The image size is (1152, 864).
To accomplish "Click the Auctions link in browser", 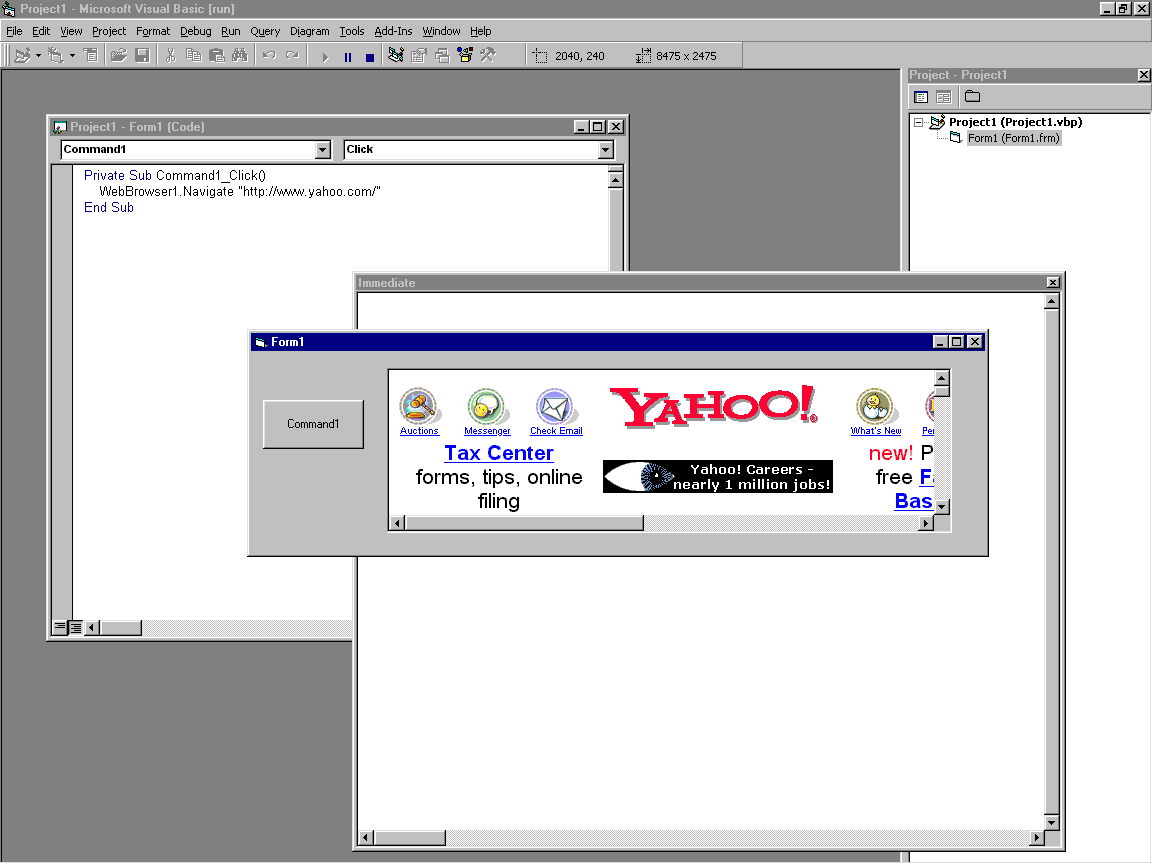I will (419, 431).
